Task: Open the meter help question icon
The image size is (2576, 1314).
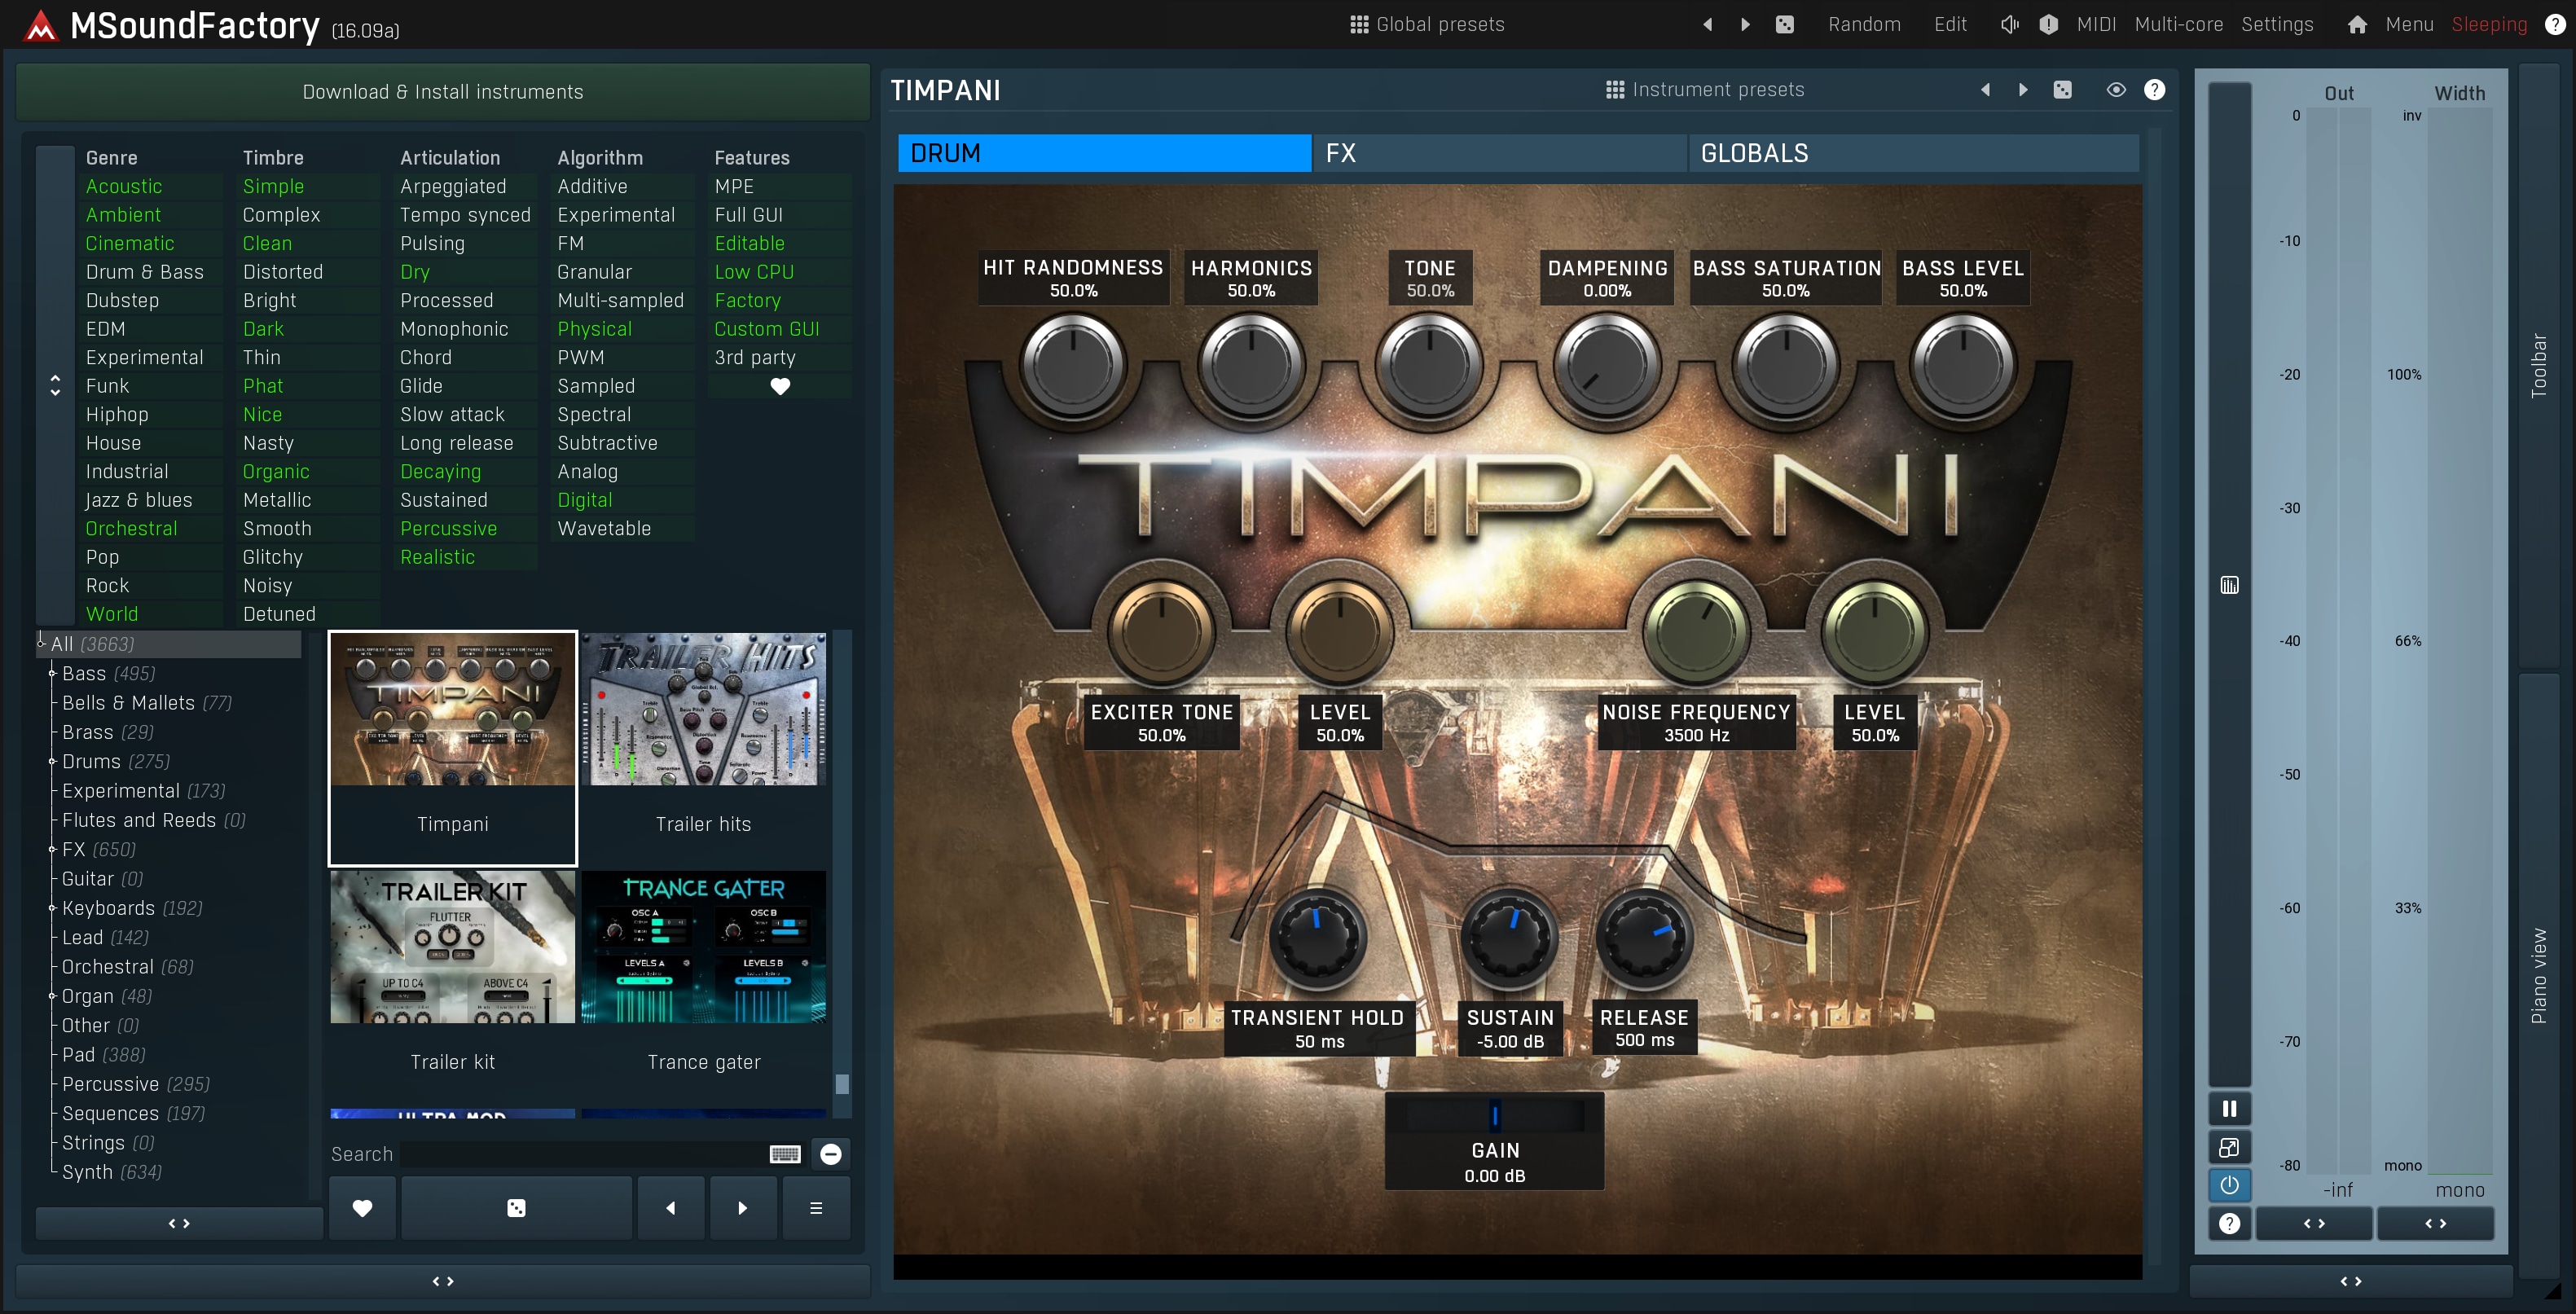Action: click(x=2229, y=1223)
